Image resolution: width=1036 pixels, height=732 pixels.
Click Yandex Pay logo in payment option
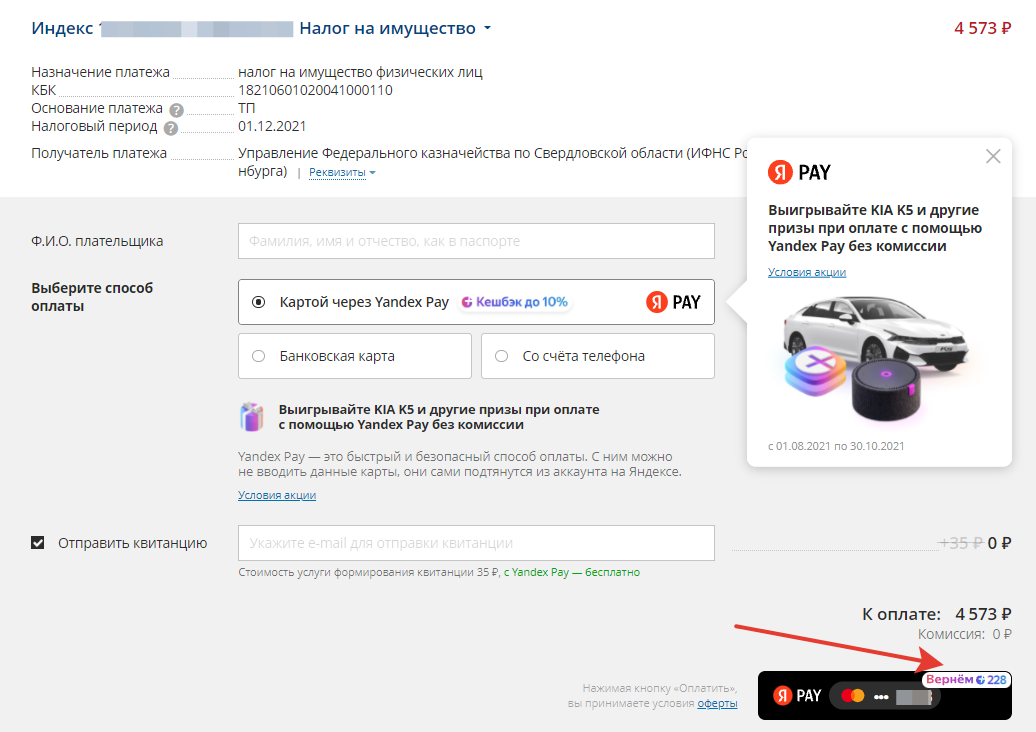(673, 302)
